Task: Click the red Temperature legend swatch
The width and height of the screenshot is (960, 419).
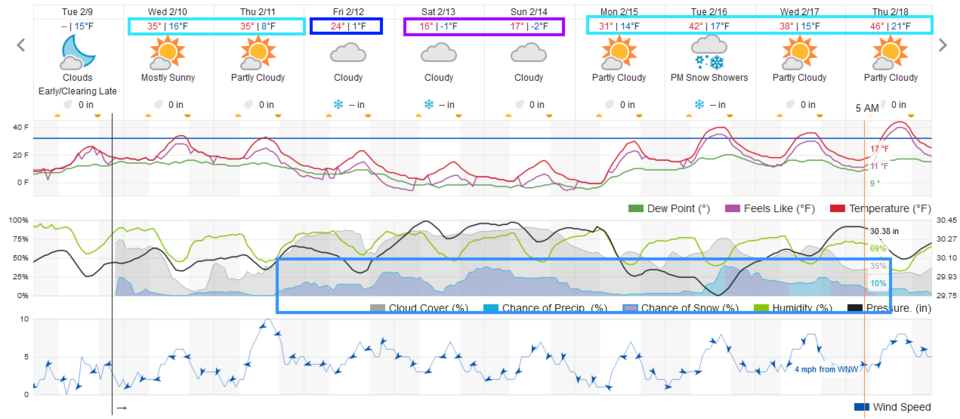Action: (838, 209)
